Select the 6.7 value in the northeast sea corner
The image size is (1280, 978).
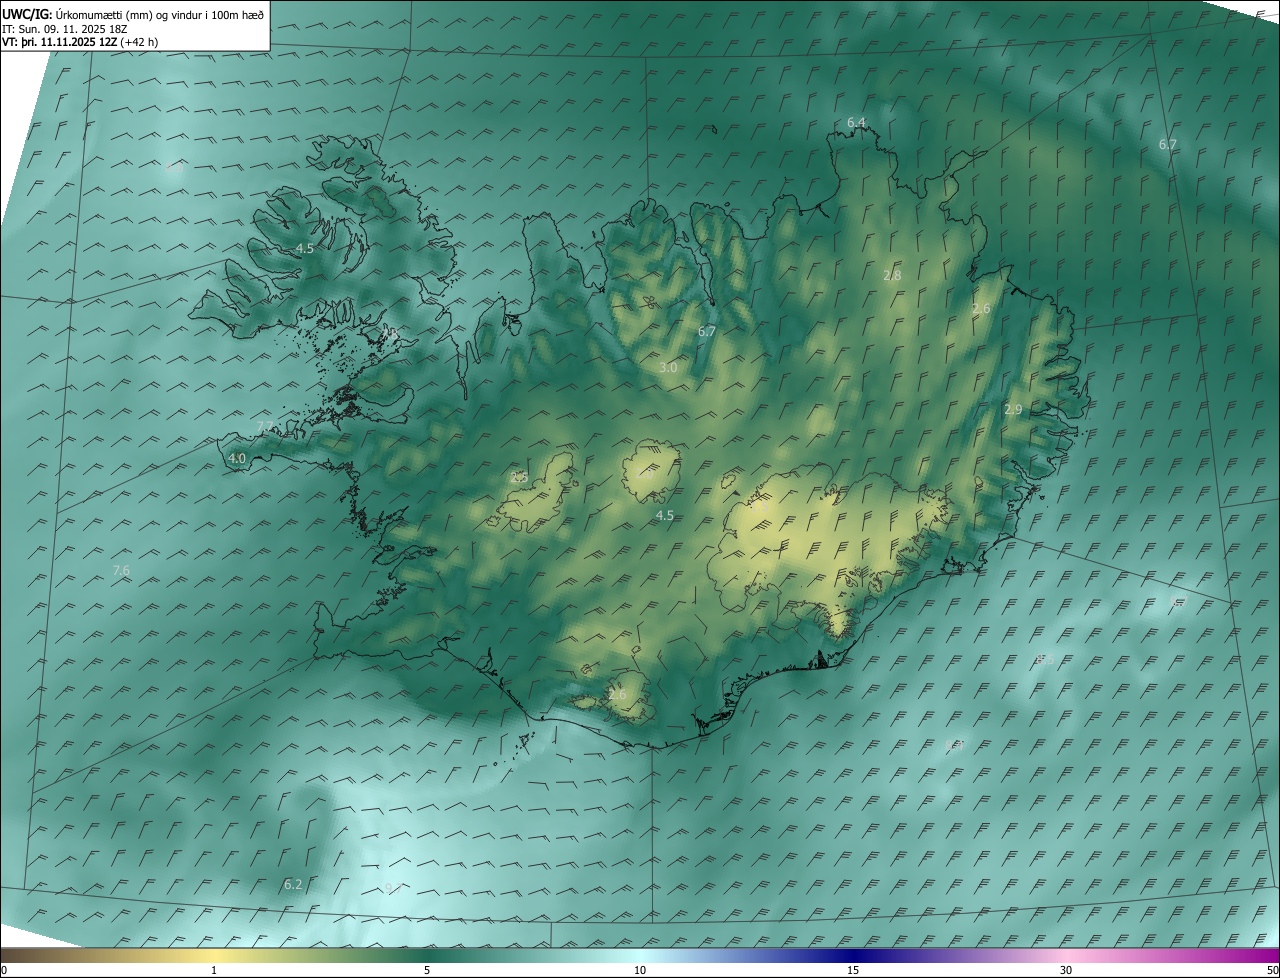tap(1167, 145)
